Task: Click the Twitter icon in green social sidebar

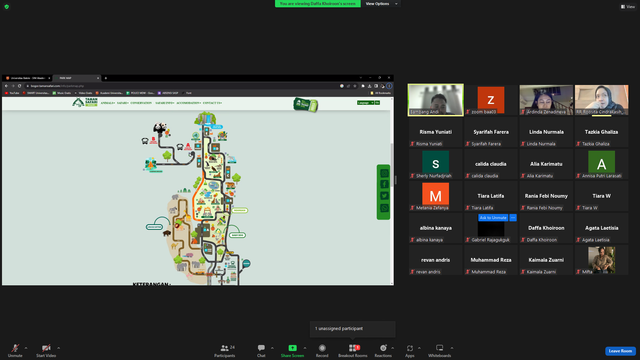Action: 384,196
